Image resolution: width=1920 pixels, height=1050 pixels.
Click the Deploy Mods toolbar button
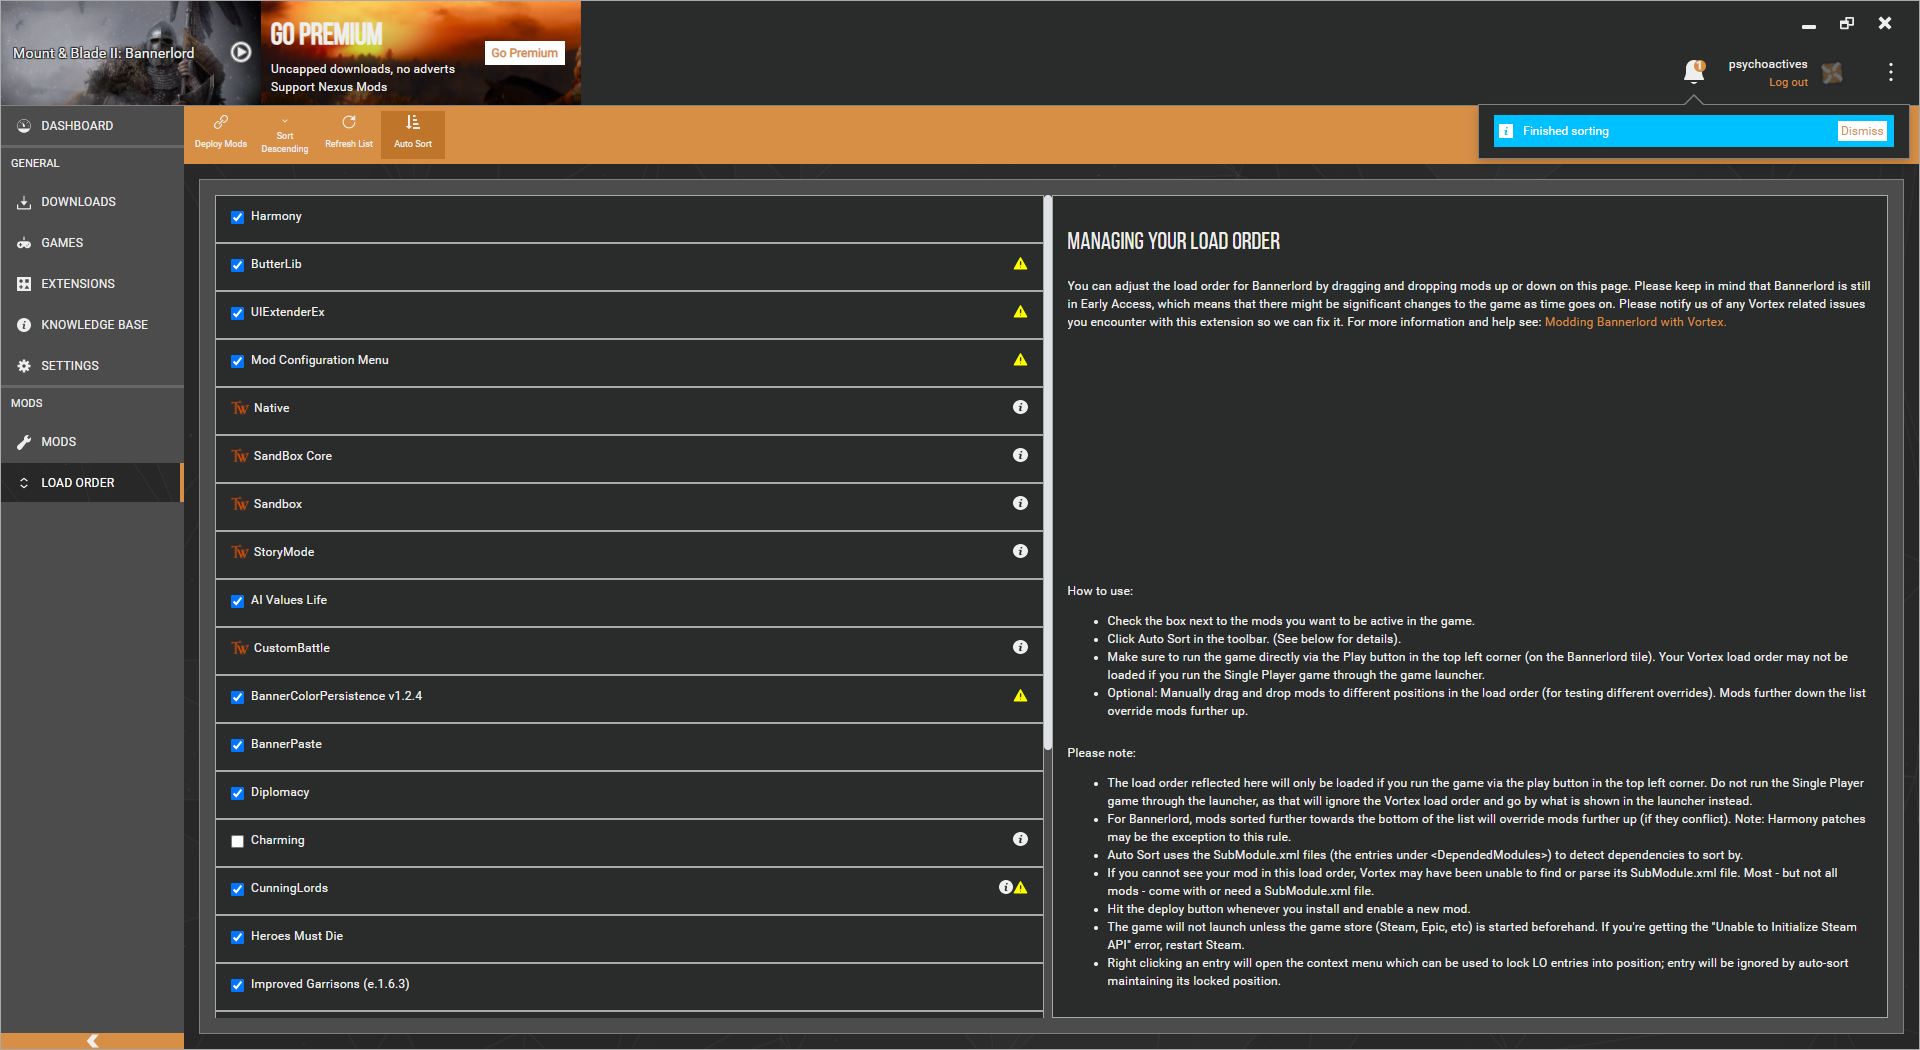(221, 132)
